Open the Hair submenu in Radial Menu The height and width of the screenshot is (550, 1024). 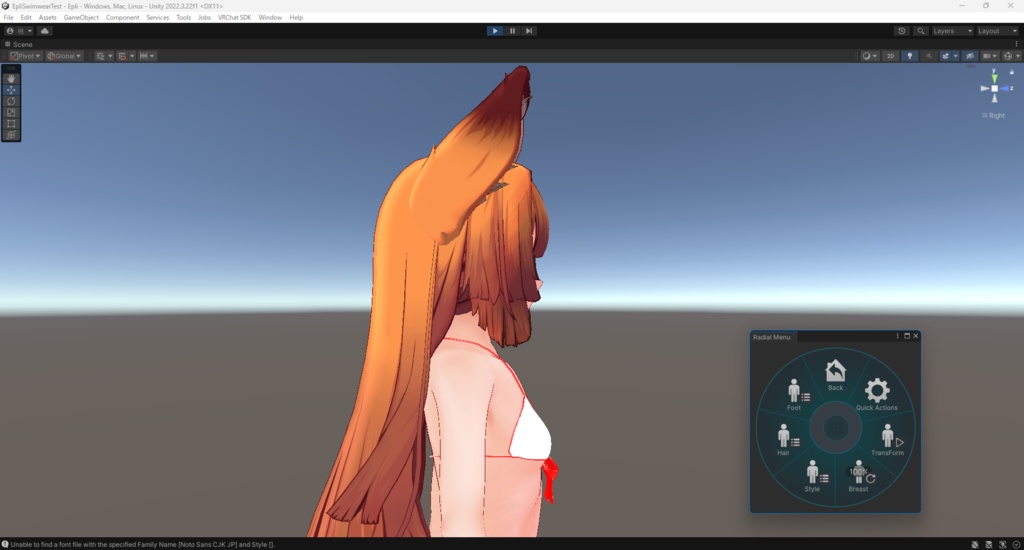(787, 439)
